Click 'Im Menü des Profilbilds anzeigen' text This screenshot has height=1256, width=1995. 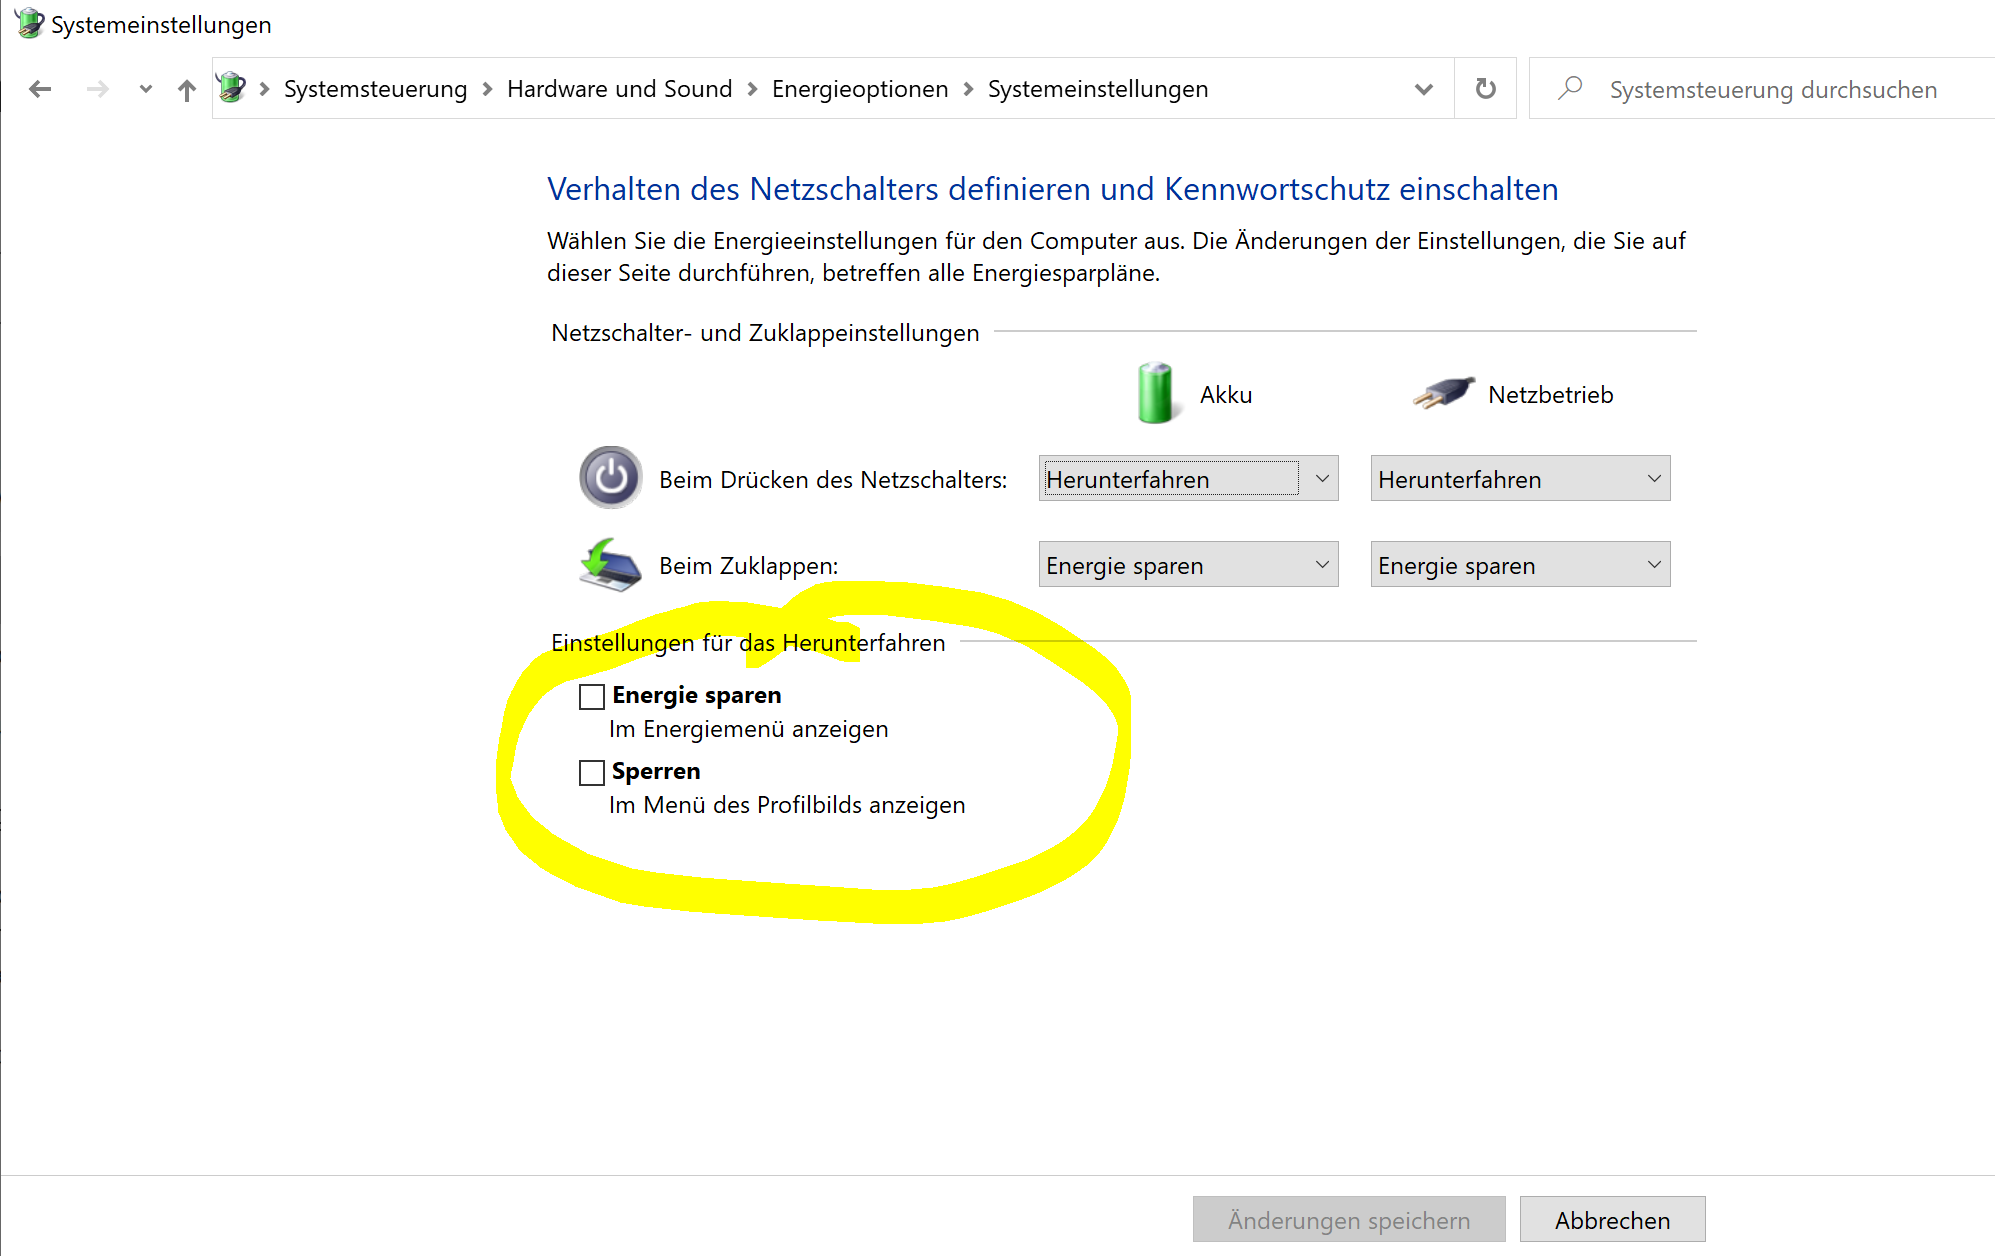pyautogui.click(x=787, y=805)
